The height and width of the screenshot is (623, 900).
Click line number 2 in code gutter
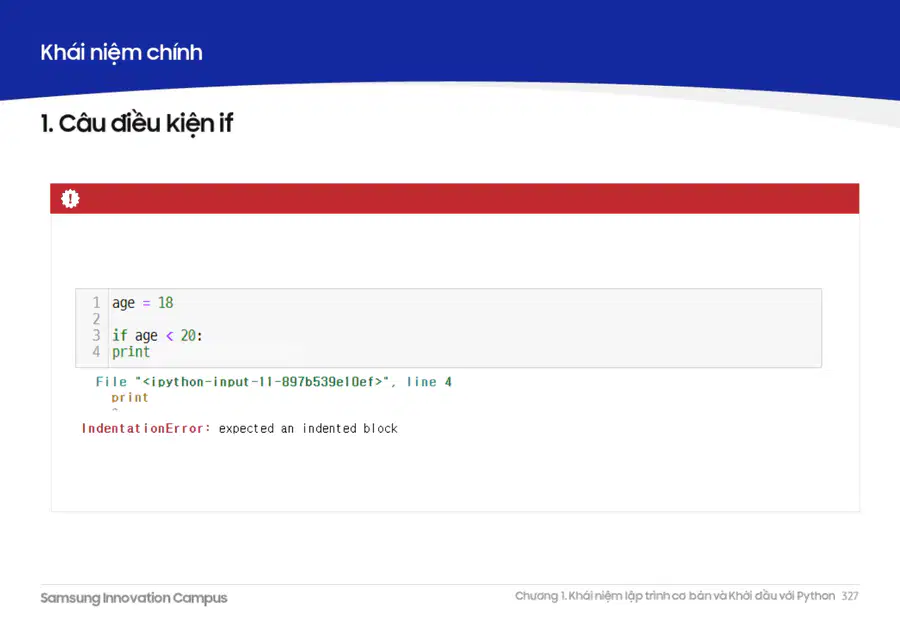tap(96, 319)
